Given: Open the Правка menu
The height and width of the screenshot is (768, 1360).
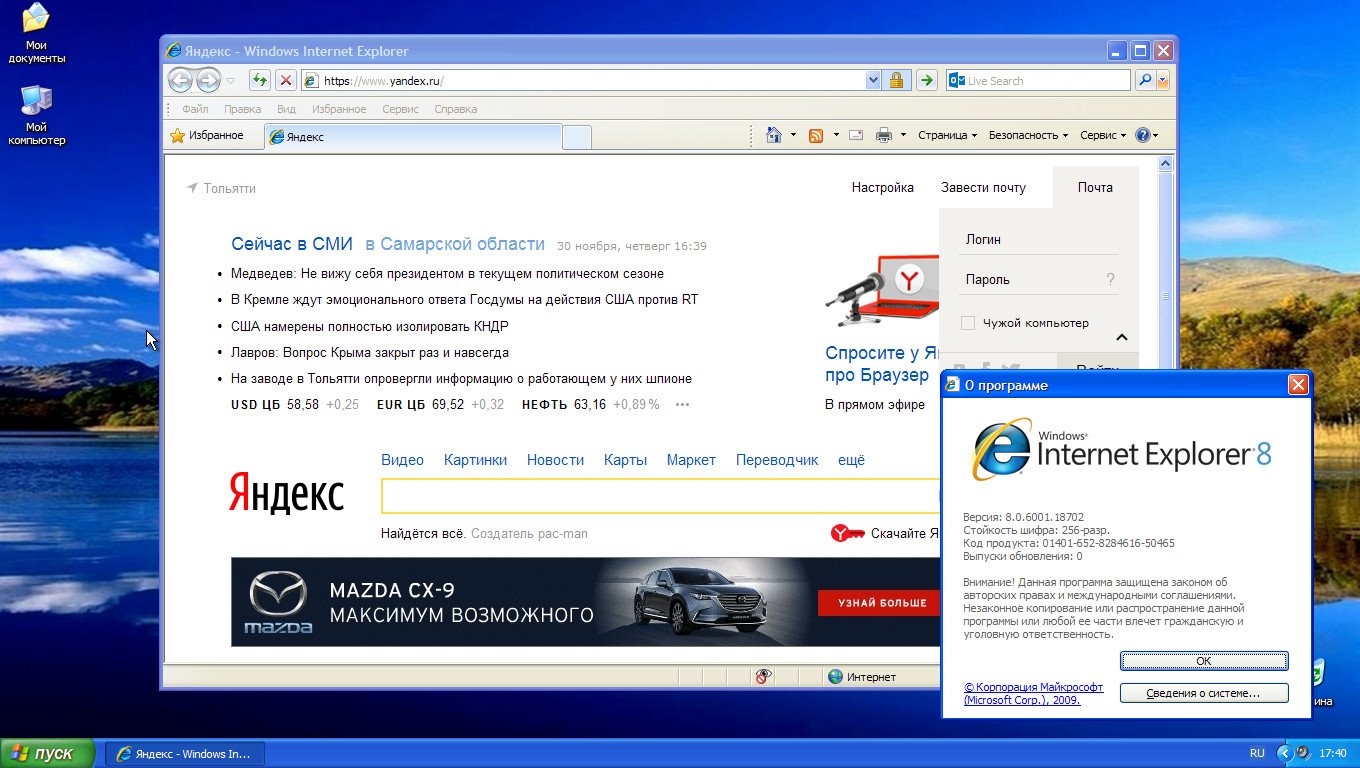Looking at the screenshot, I should 242,109.
